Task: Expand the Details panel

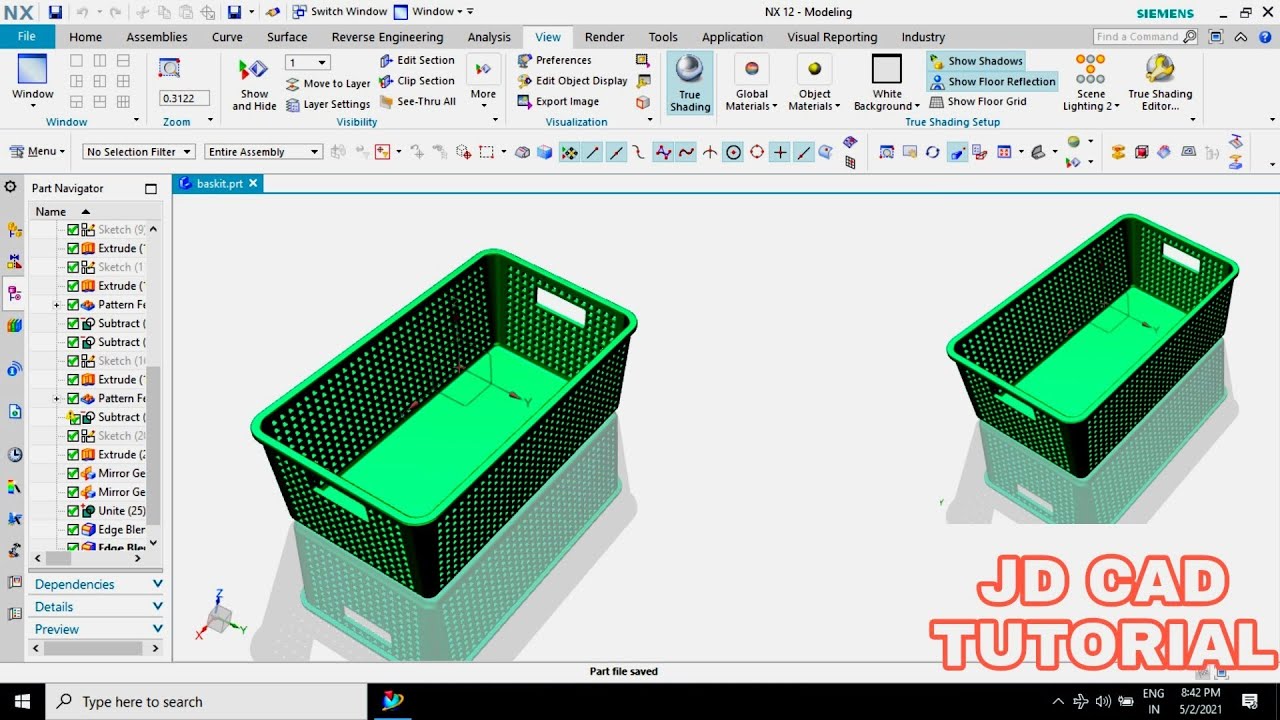Action: [x=96, y=607]
